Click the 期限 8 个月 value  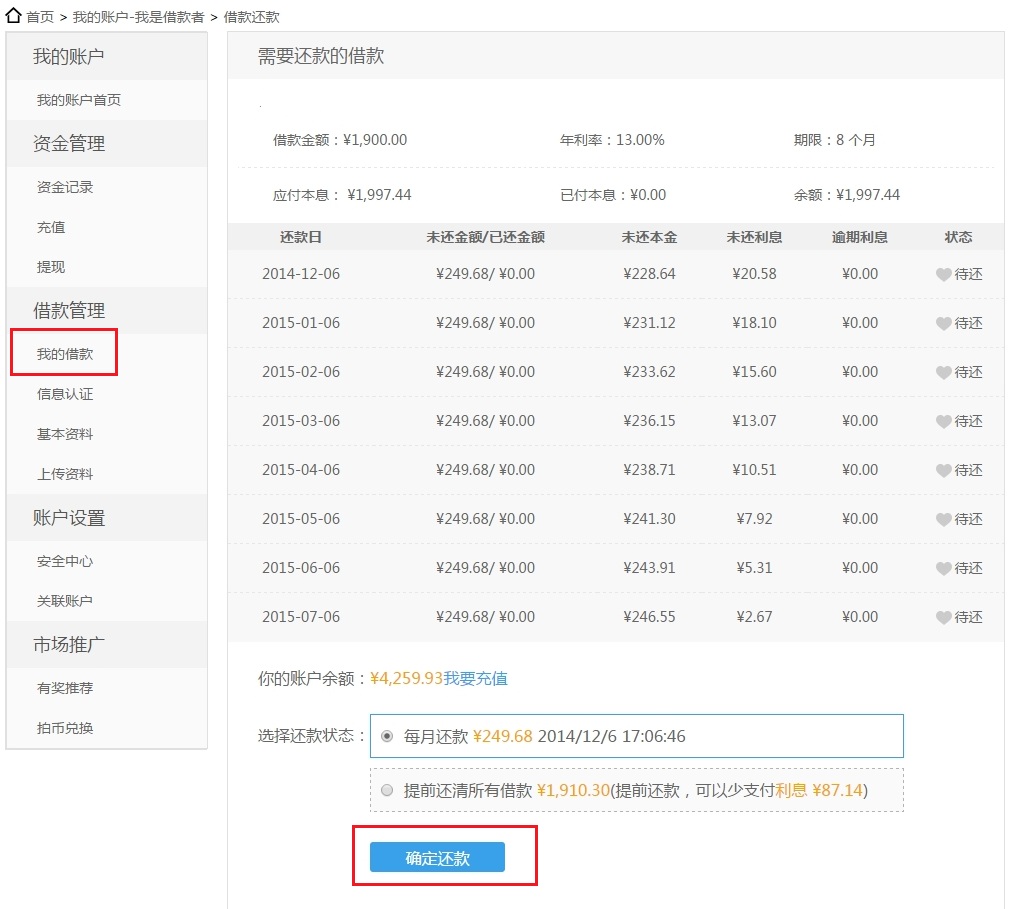[x=855, y=140]
